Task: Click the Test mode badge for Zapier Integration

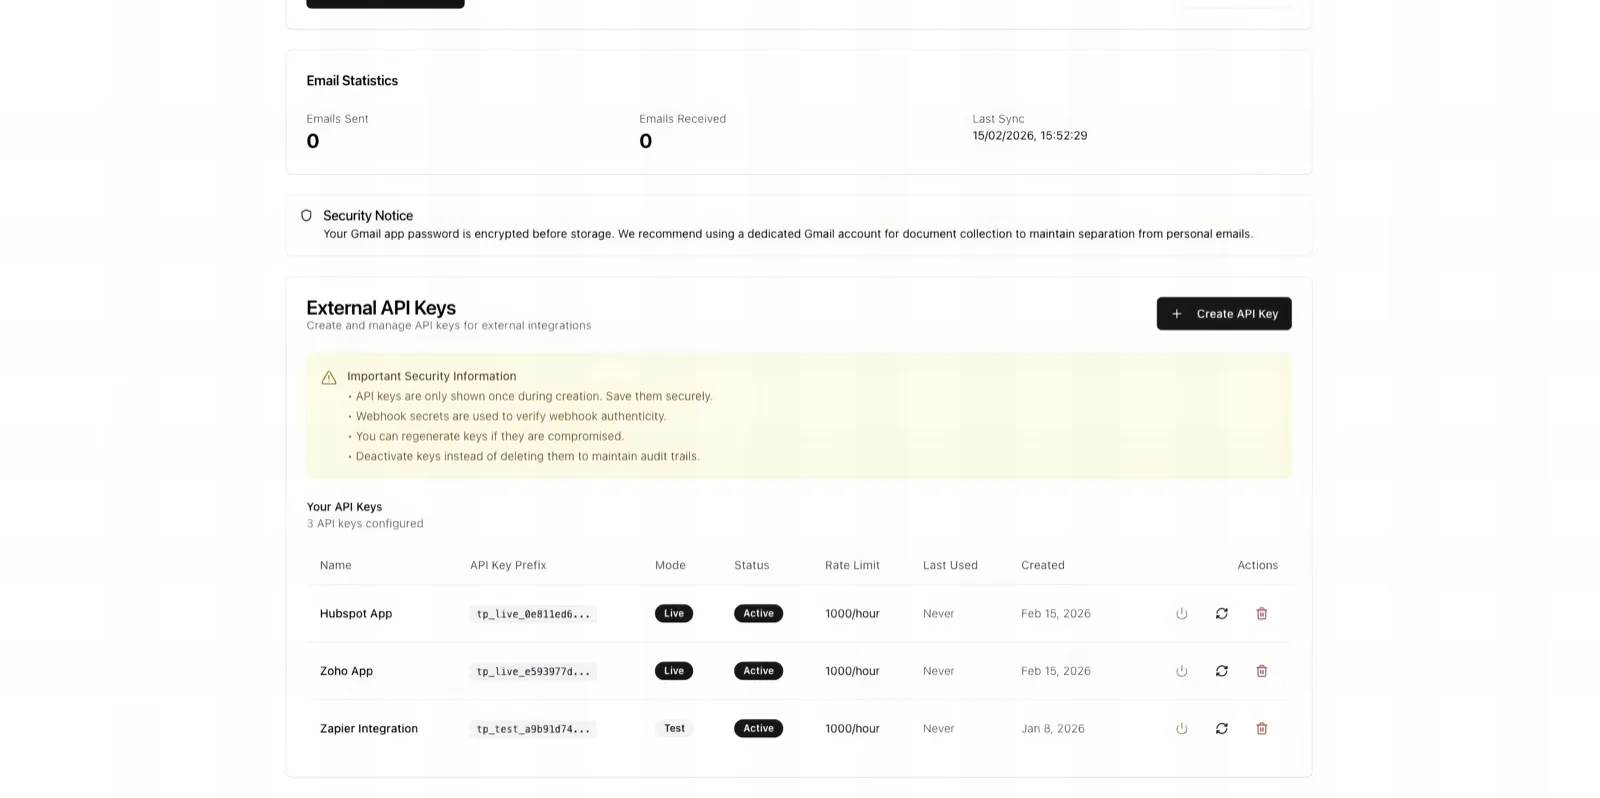Action: click(675, 729)
